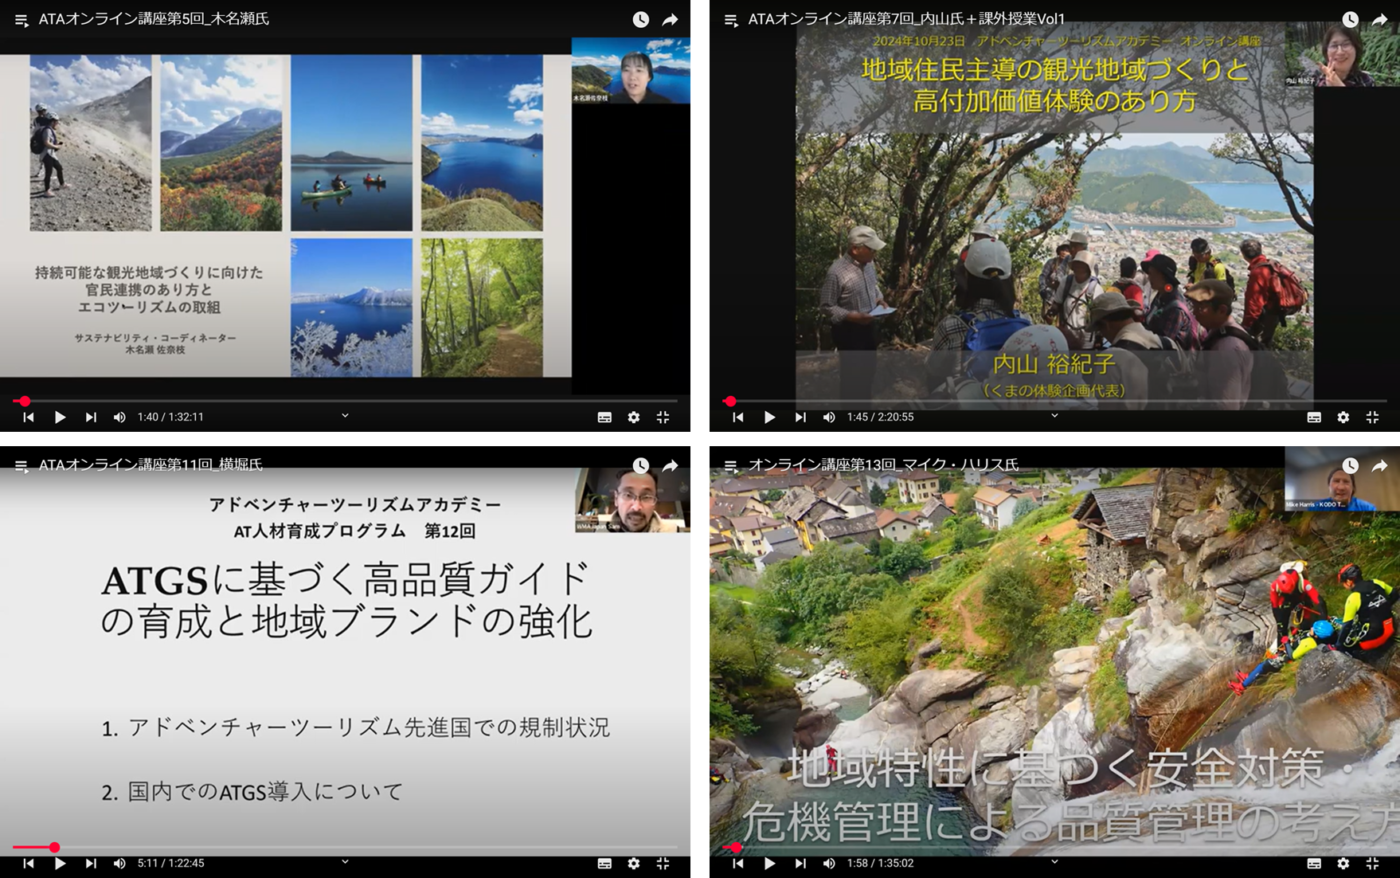Toggle subtitles in 第5回_木名瀬氏 player
The height and width of the screenshot is (878, 1400).
(x=605, y=417)
